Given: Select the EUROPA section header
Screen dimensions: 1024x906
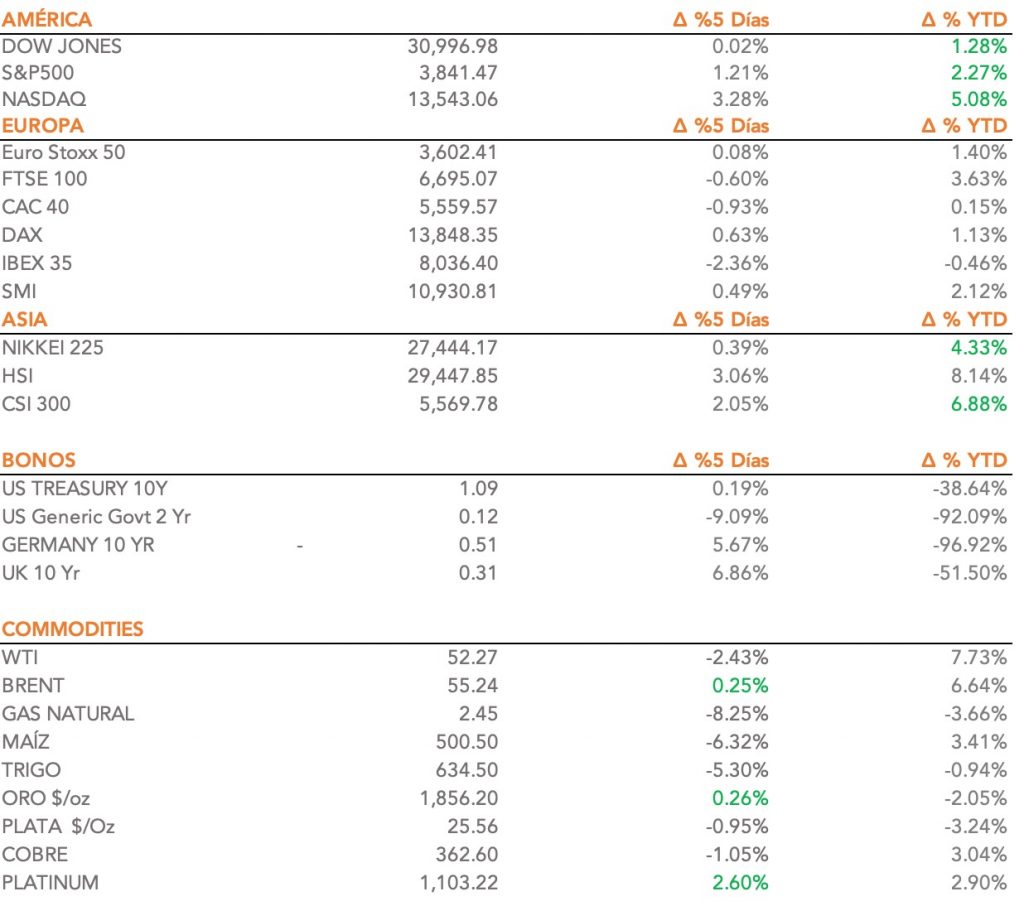Looking at the screenshot, I should click(43, 126).
